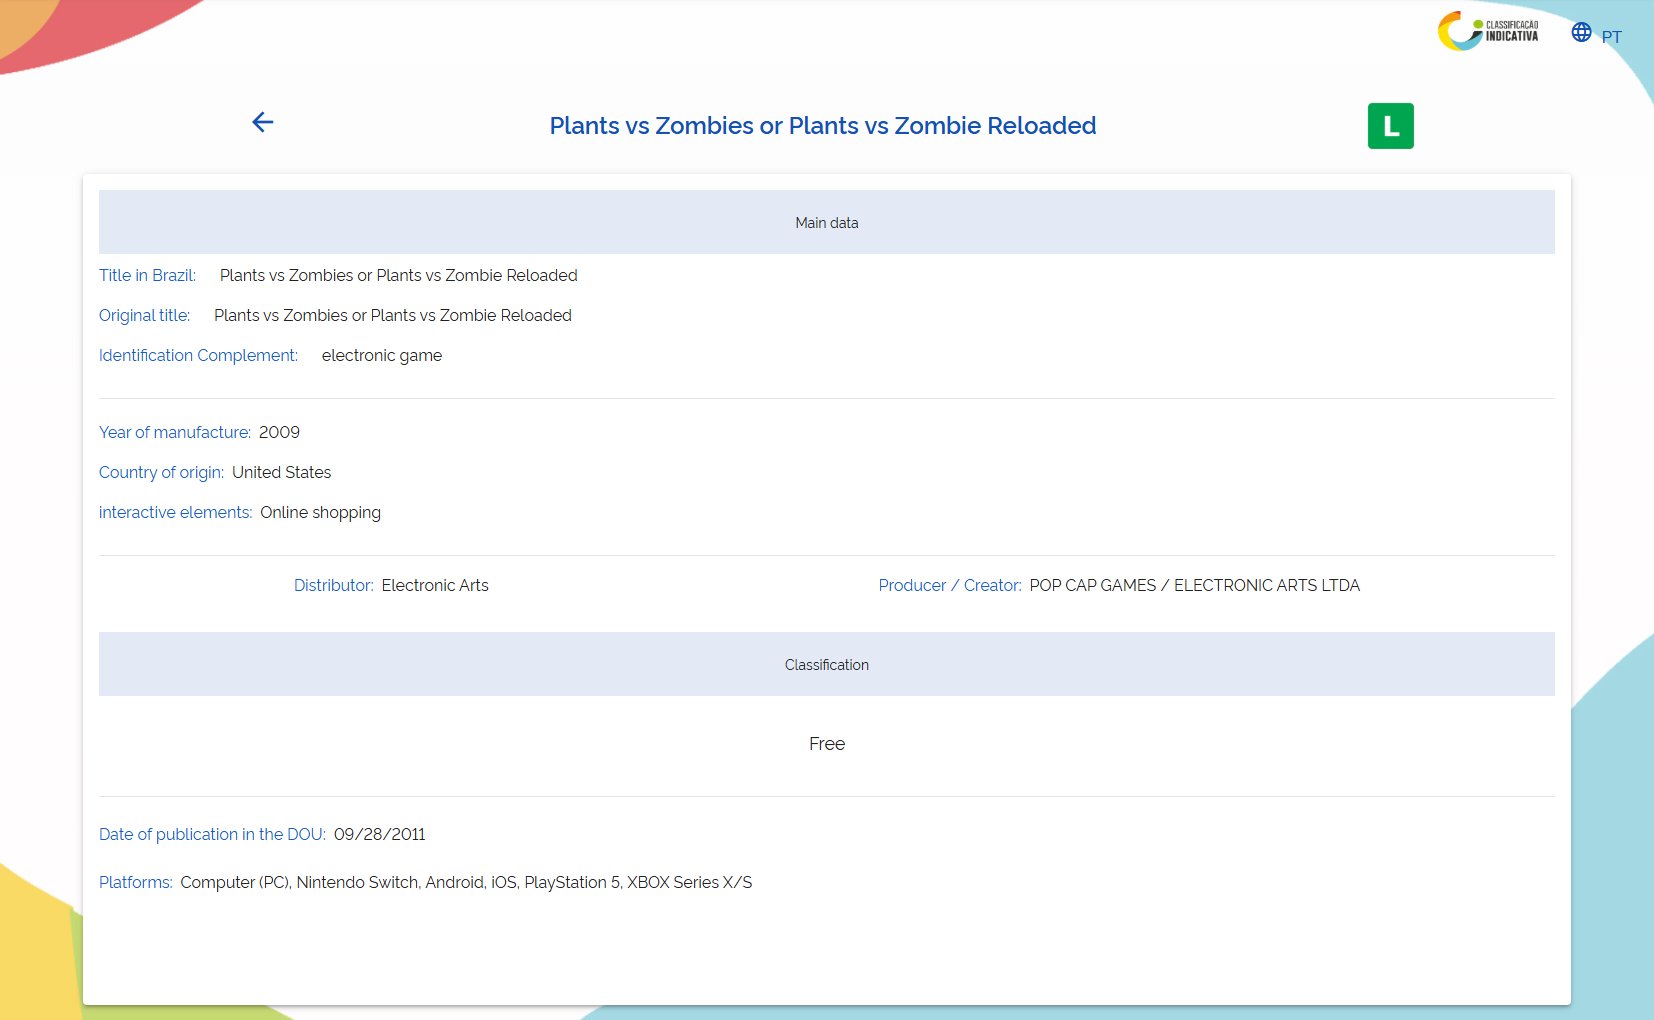The image size is (1654, 1020).
Task: Click the Platforms label
Action: point(135,883)
